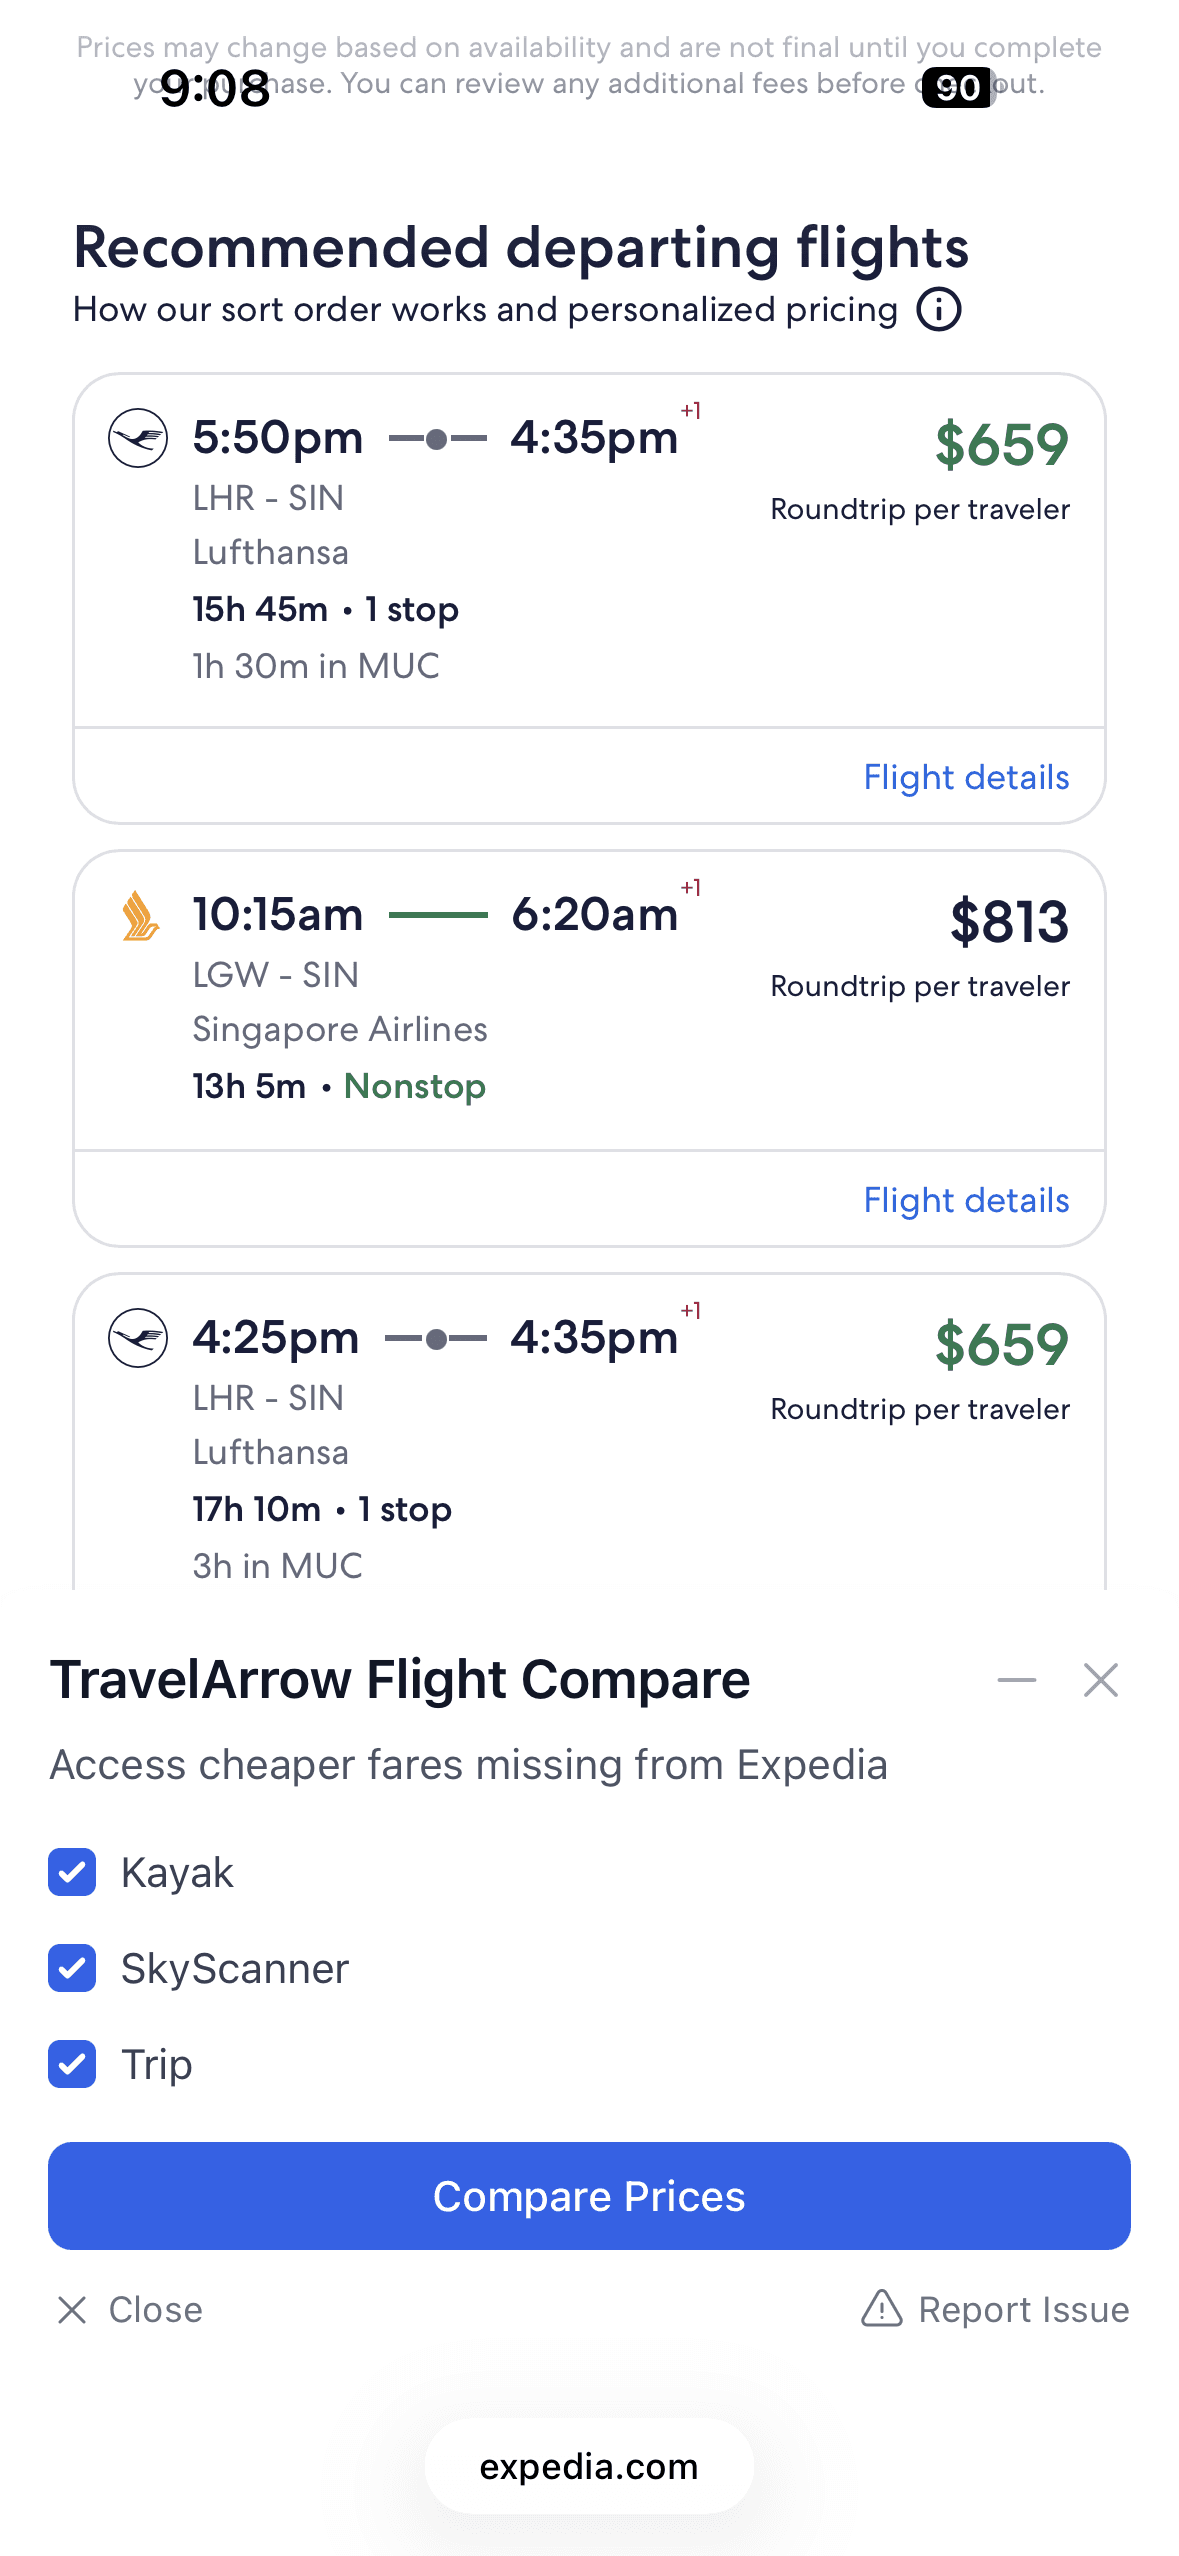The height and width of the screenshot is (2556, 1179).
Task: Tap the Lufthansa logo on 4:25pm flight
Action: click(x=138, y=1338)
